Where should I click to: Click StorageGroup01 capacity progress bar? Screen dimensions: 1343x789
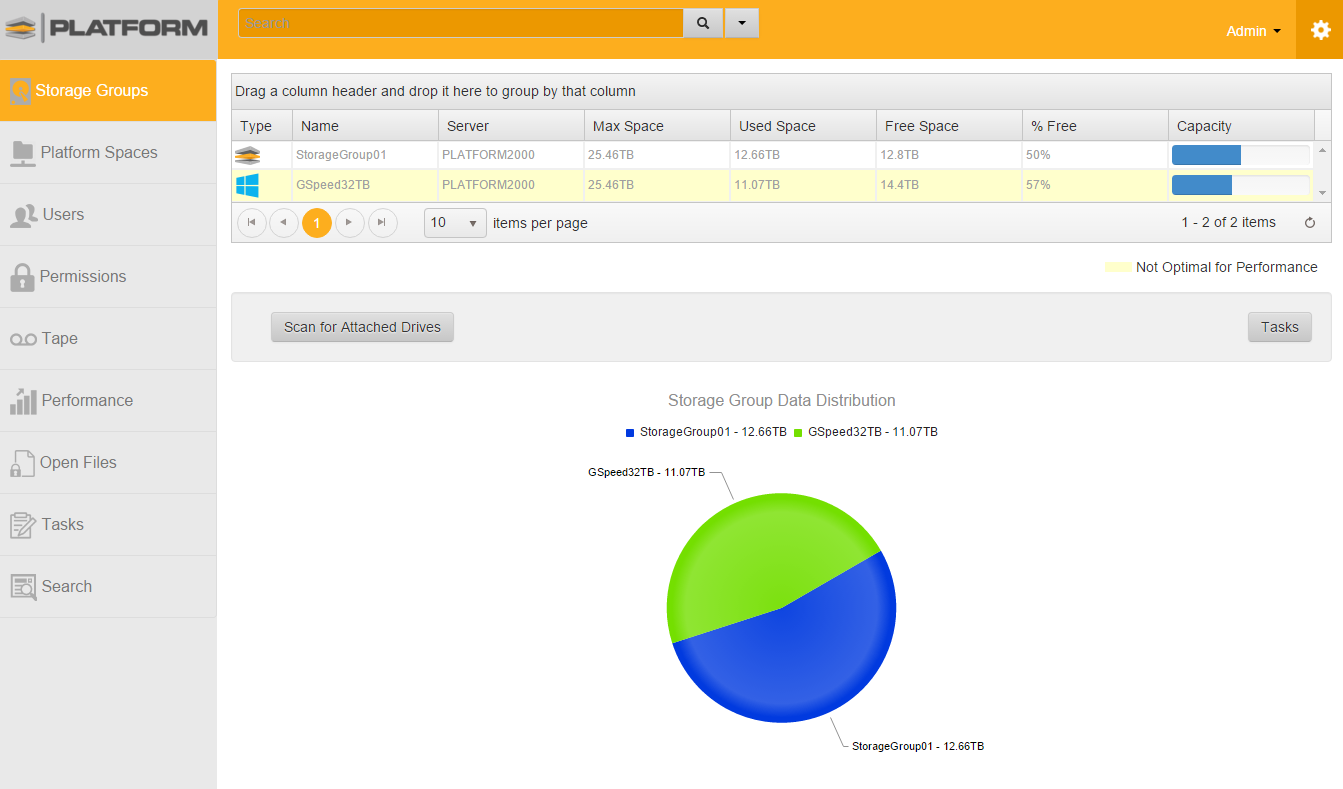click(1240, 155)
